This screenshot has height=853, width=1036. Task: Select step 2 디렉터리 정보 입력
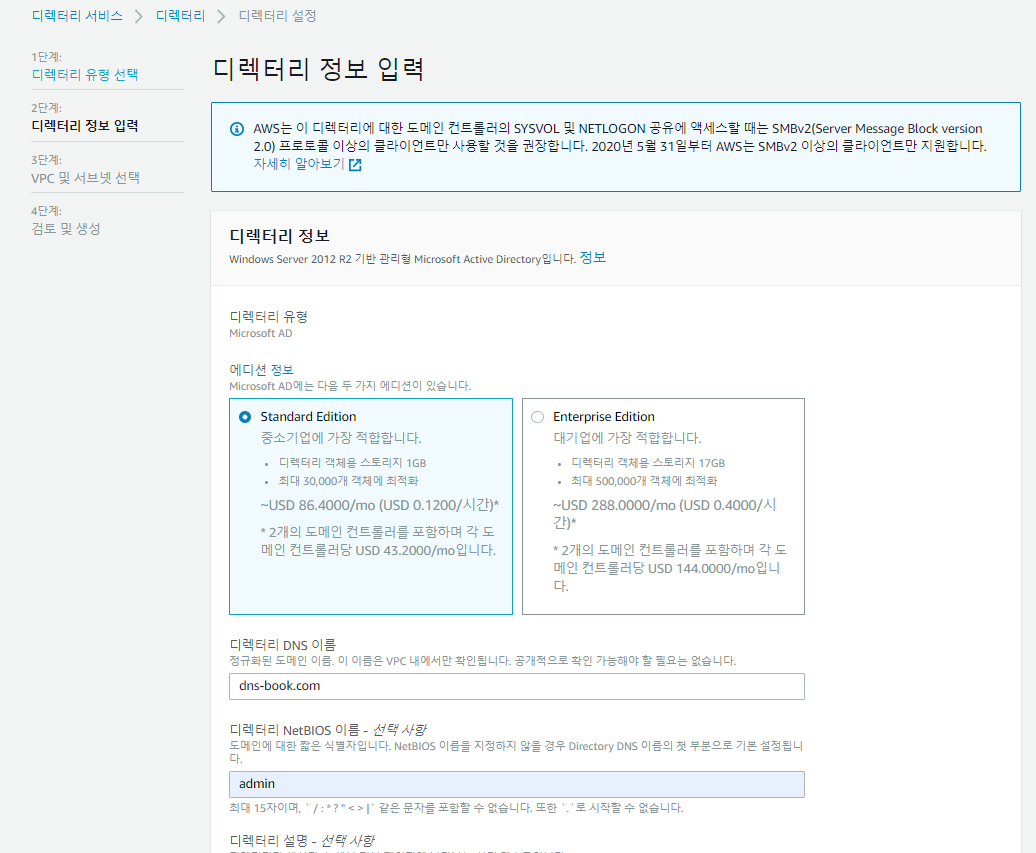(85, 126)
